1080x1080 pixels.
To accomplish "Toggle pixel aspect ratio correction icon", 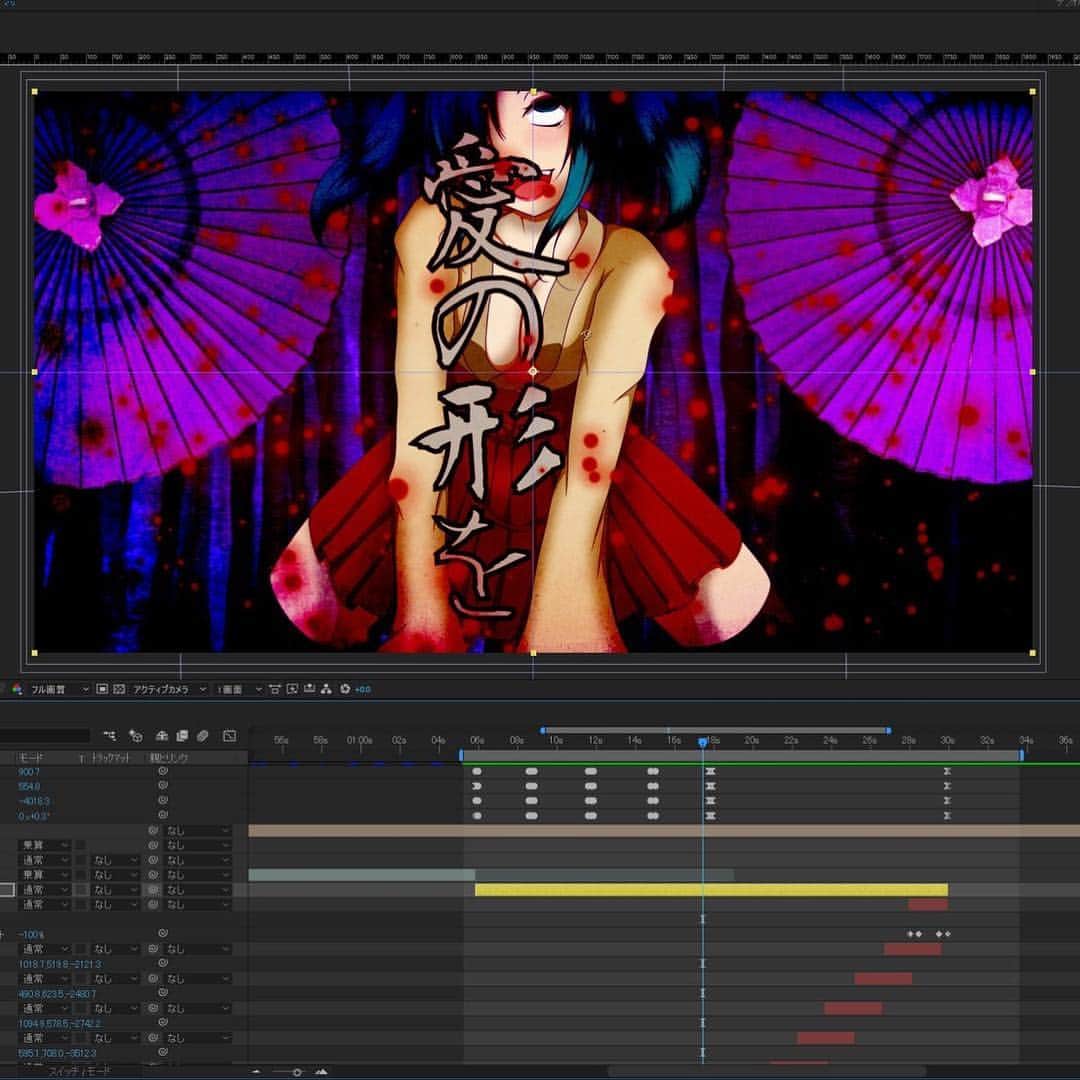I will pos(275,689).
